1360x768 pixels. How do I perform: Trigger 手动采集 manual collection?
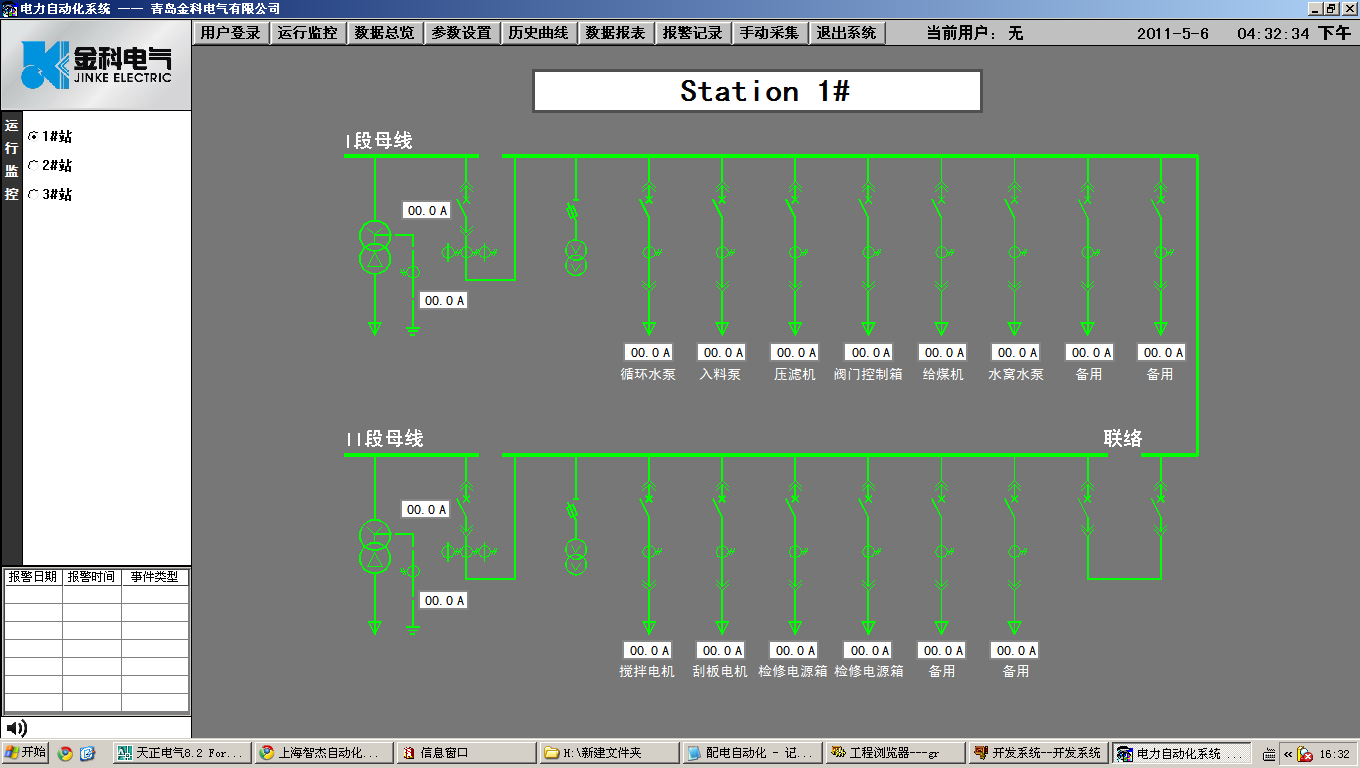769,33
